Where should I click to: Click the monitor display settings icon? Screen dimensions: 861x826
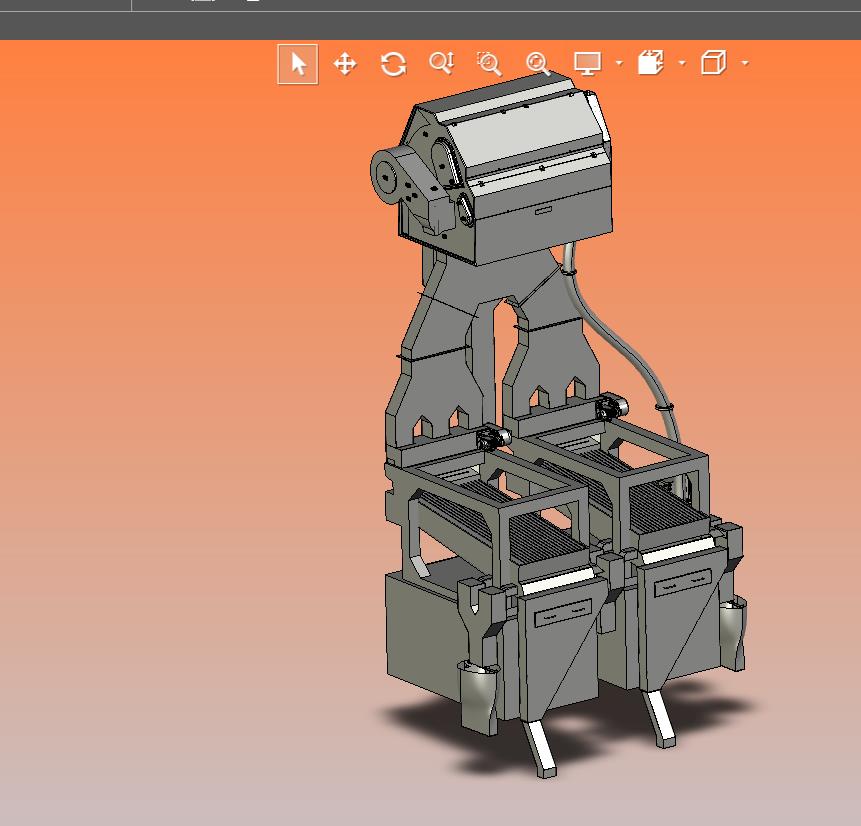pos(587,64)
